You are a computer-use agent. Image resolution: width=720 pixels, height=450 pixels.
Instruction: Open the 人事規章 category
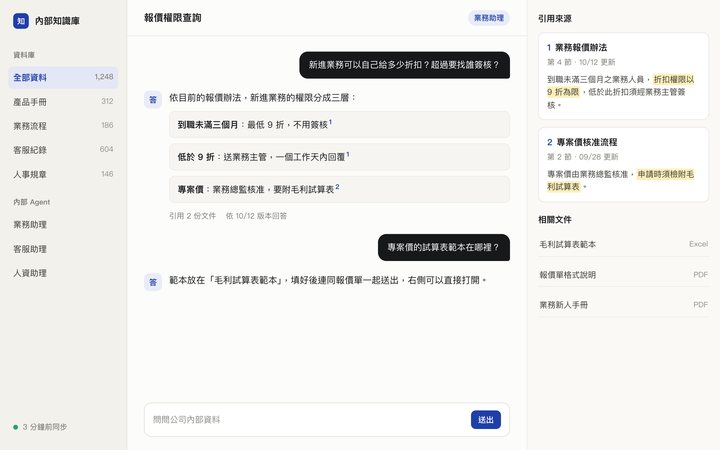63,174
